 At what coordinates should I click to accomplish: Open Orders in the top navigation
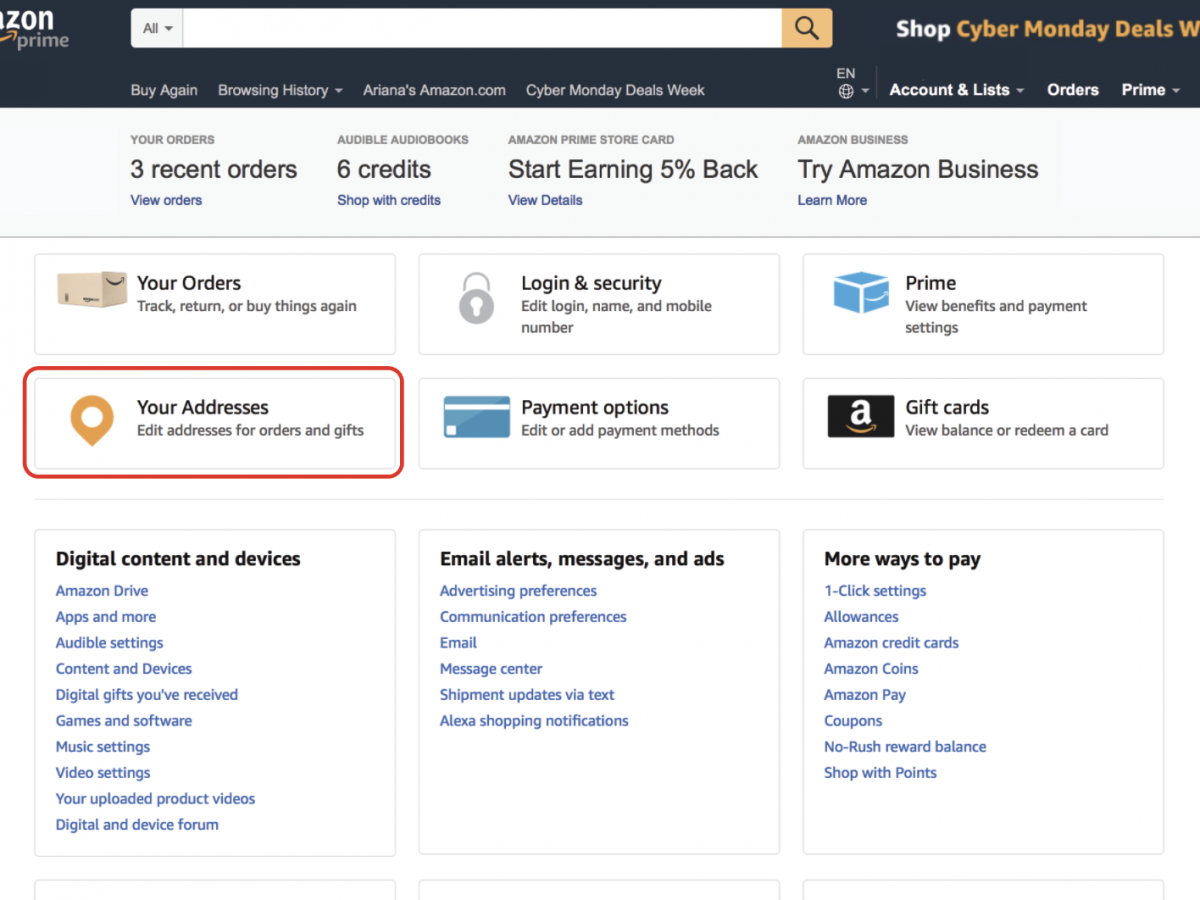pos(1073,90)
